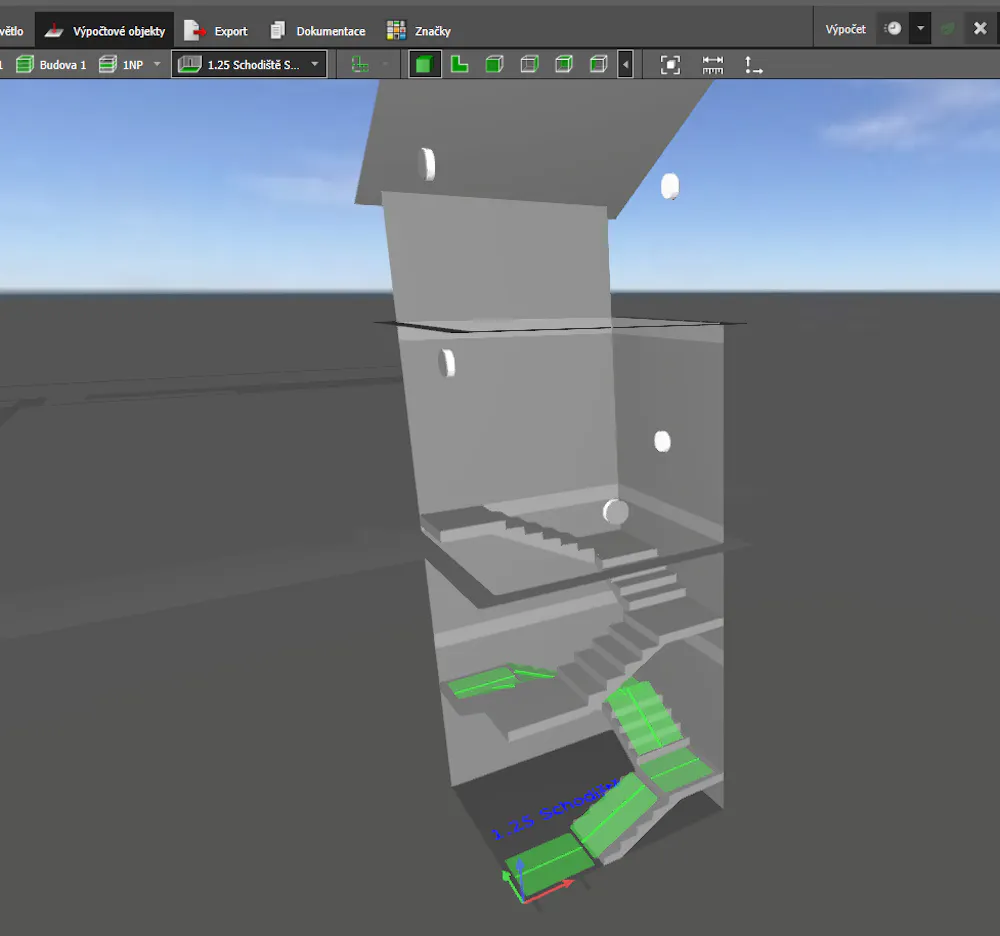Expand dropdown arrow next to layout icon
Image resolution: width=1000 pixels, height=936 pixels.
pos(385,64)
